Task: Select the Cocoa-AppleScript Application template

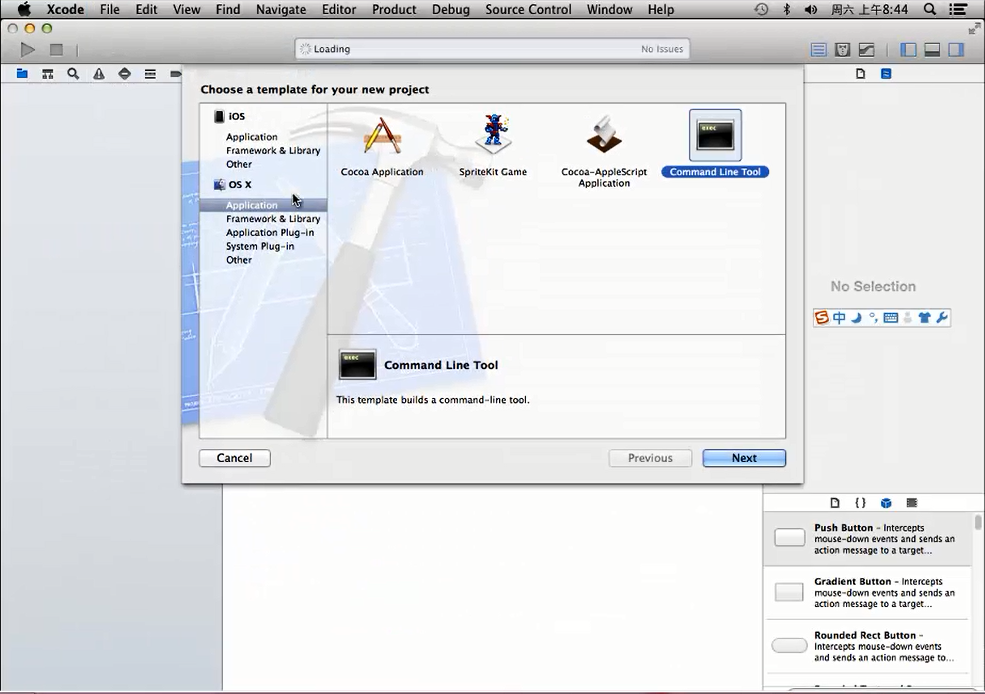Action: 604,151
